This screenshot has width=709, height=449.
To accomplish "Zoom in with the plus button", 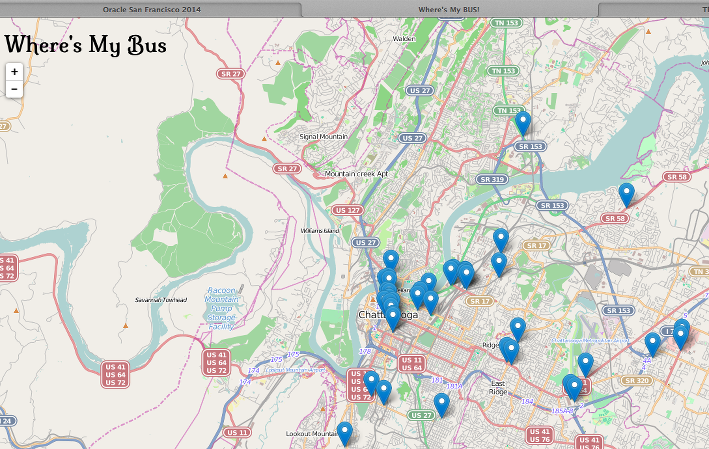I will click(x=14, y=71).
